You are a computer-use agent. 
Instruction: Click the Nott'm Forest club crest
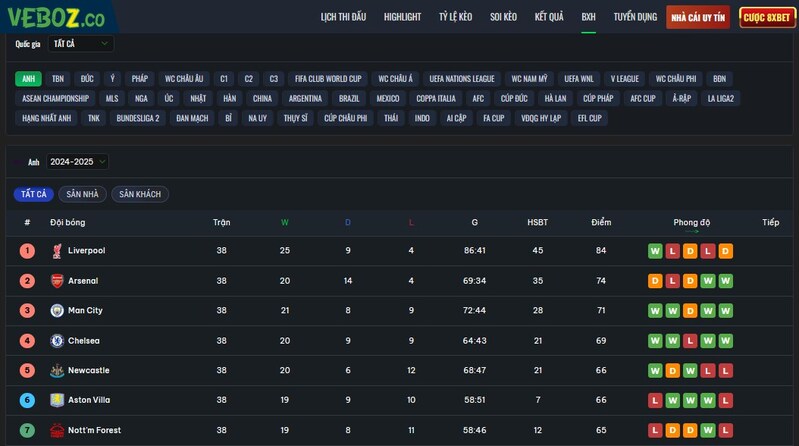[x=57, y=430]
